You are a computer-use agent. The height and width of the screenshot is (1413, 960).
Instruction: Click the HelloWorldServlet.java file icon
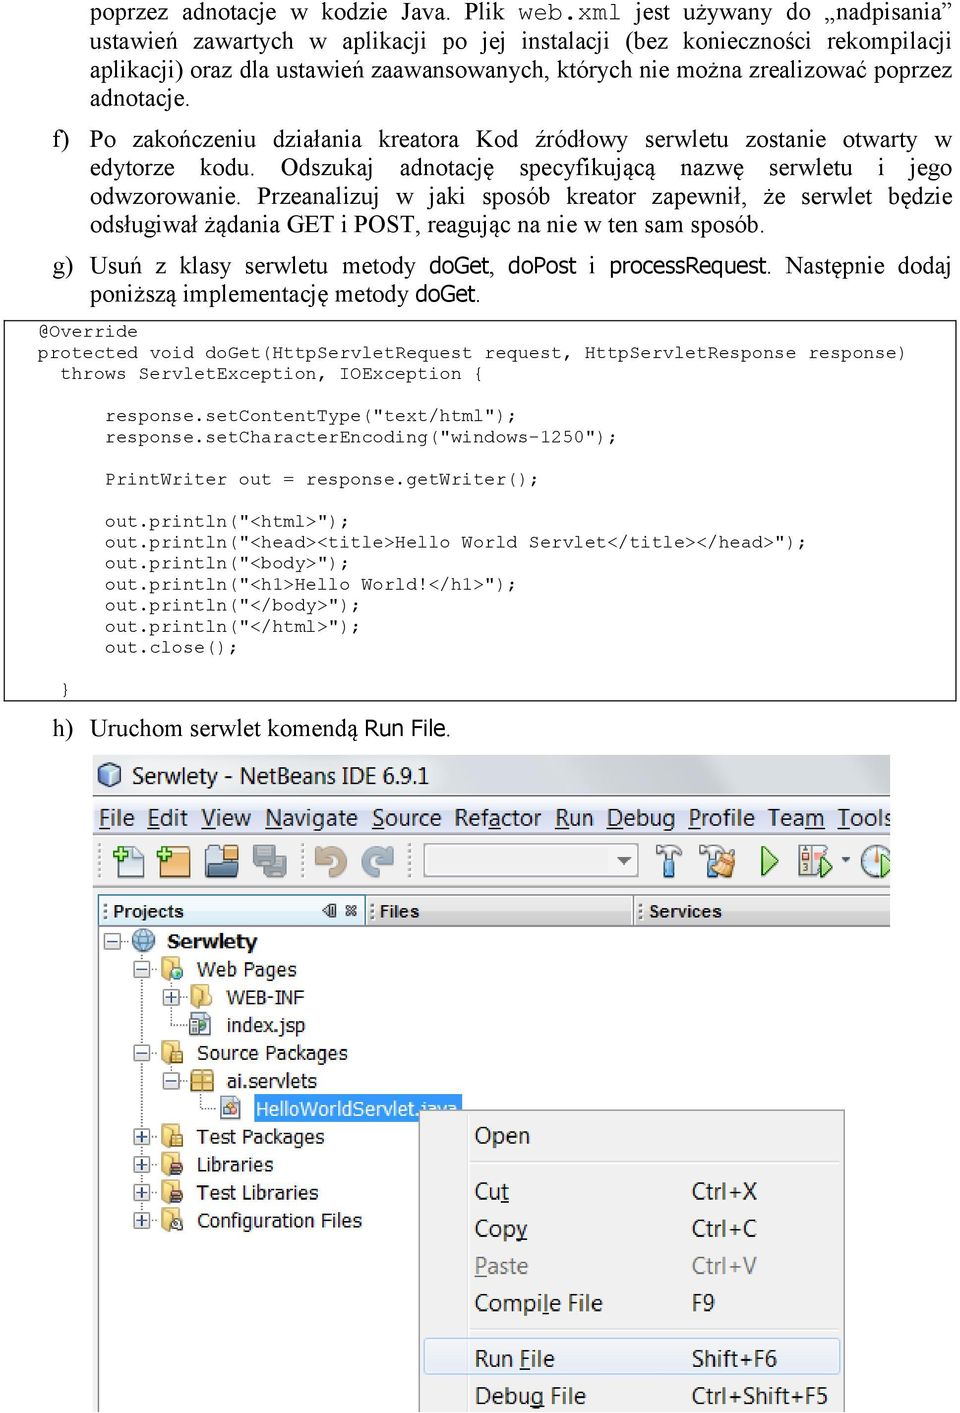231,1108
